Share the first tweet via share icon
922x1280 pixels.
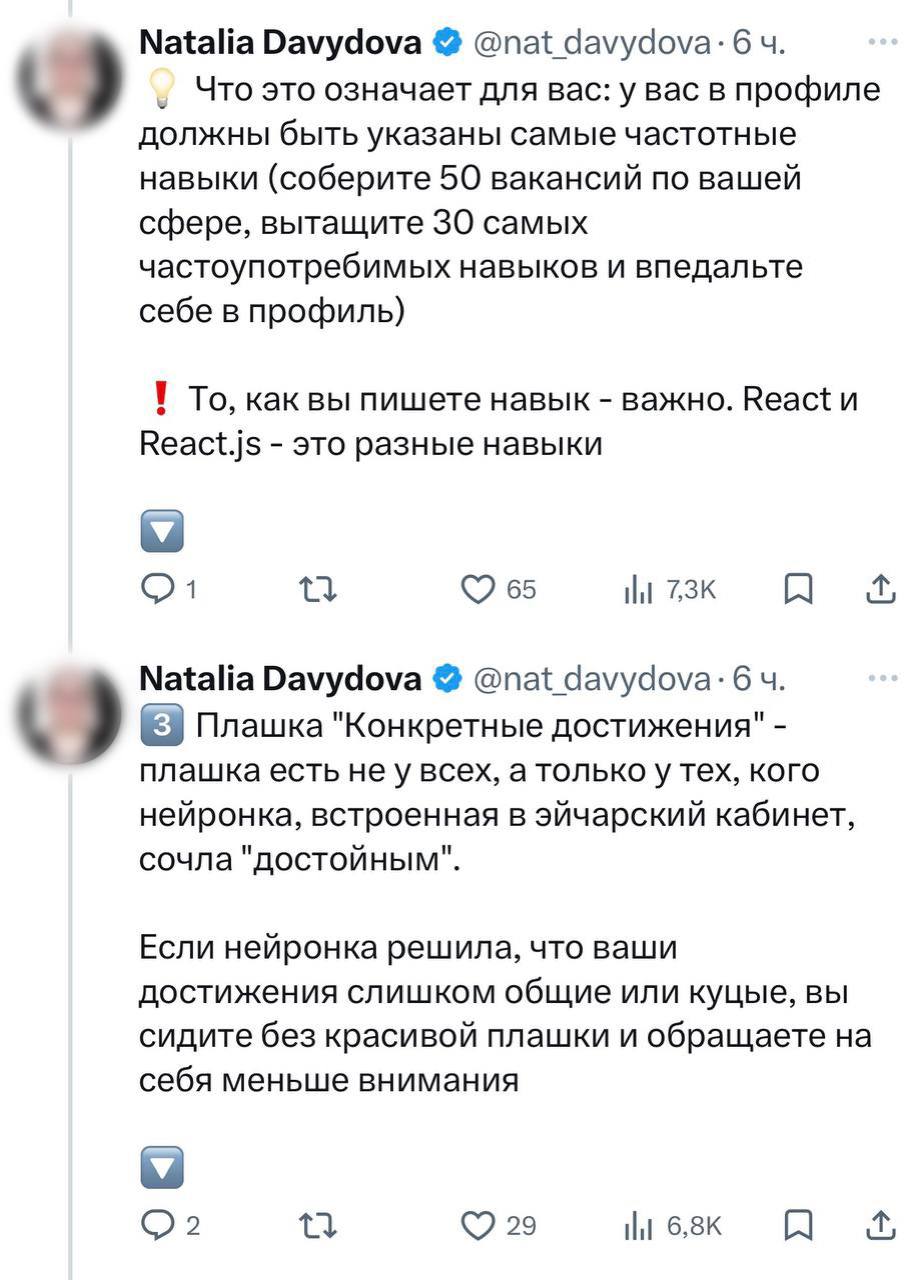(x=879, y=591)
